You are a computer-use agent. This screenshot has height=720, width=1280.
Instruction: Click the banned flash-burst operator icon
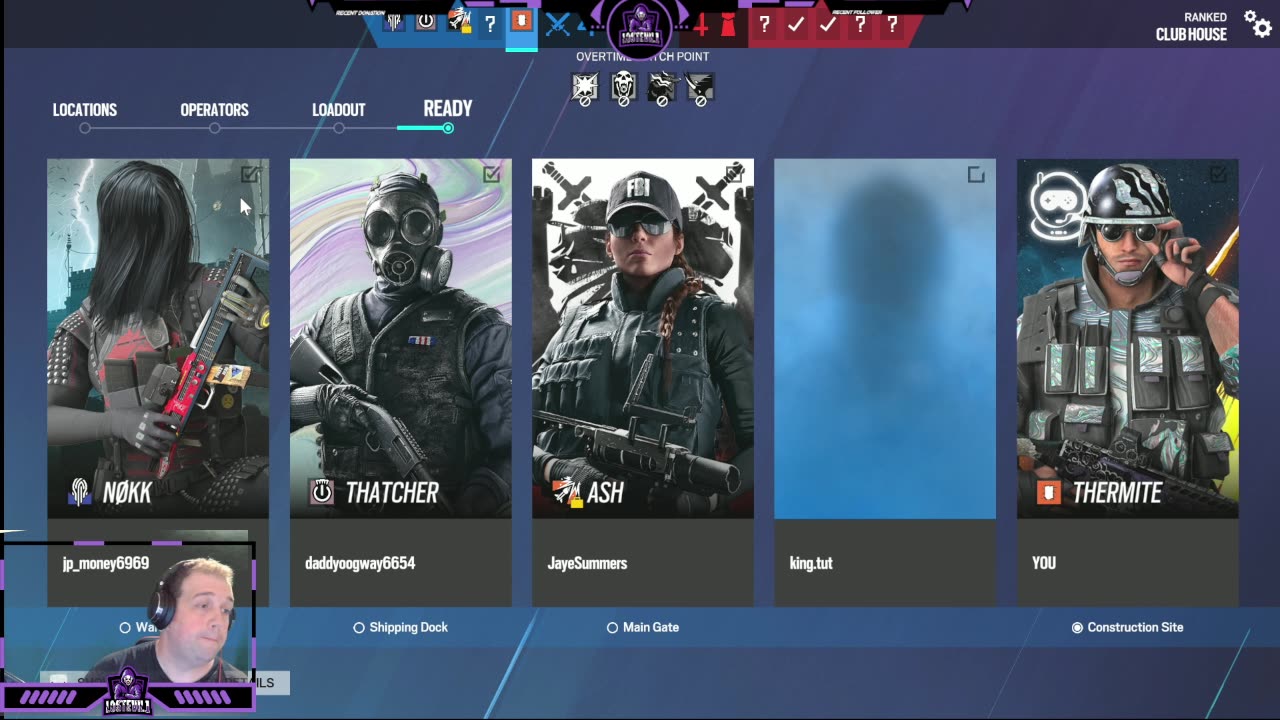coord(585,88)
